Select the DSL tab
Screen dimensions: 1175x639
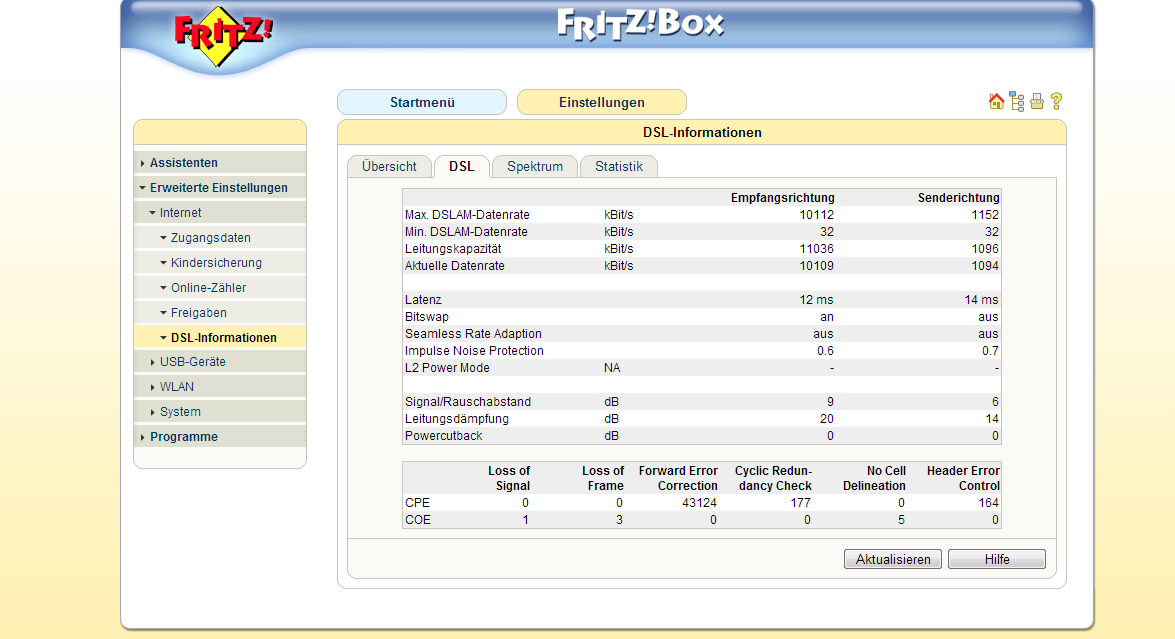click(462, 166)
